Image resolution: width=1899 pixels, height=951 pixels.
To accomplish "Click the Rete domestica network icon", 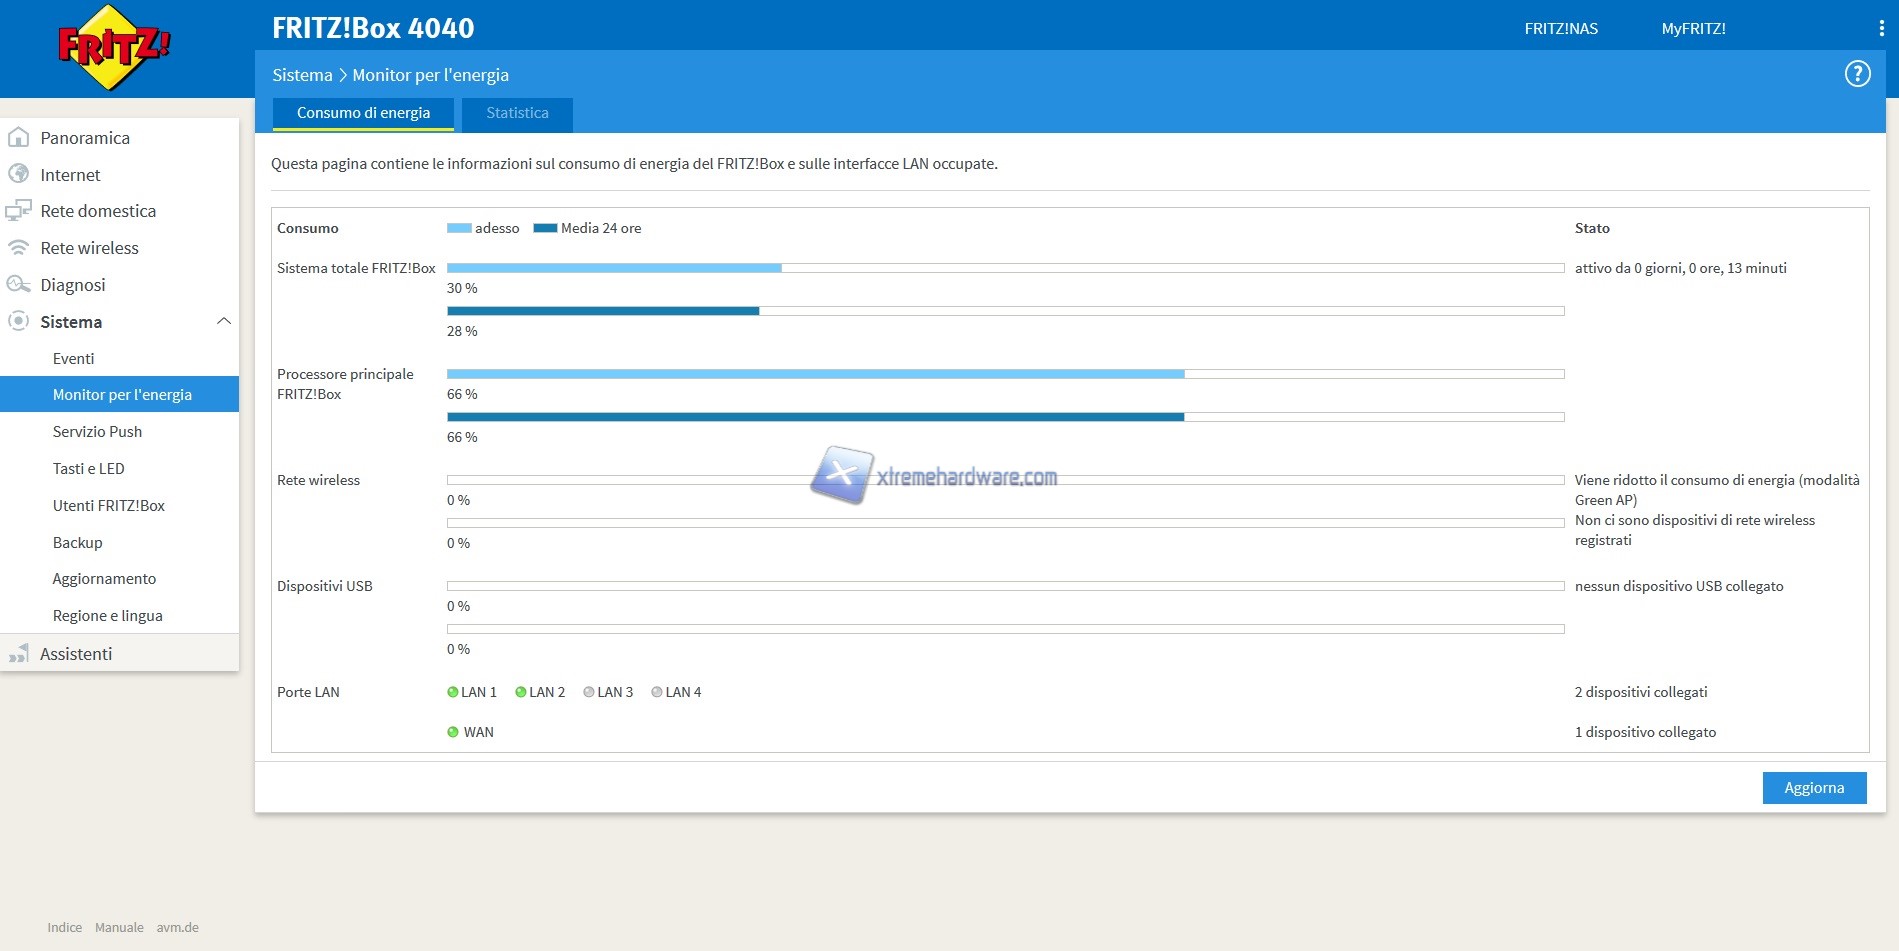I will 18,211.
